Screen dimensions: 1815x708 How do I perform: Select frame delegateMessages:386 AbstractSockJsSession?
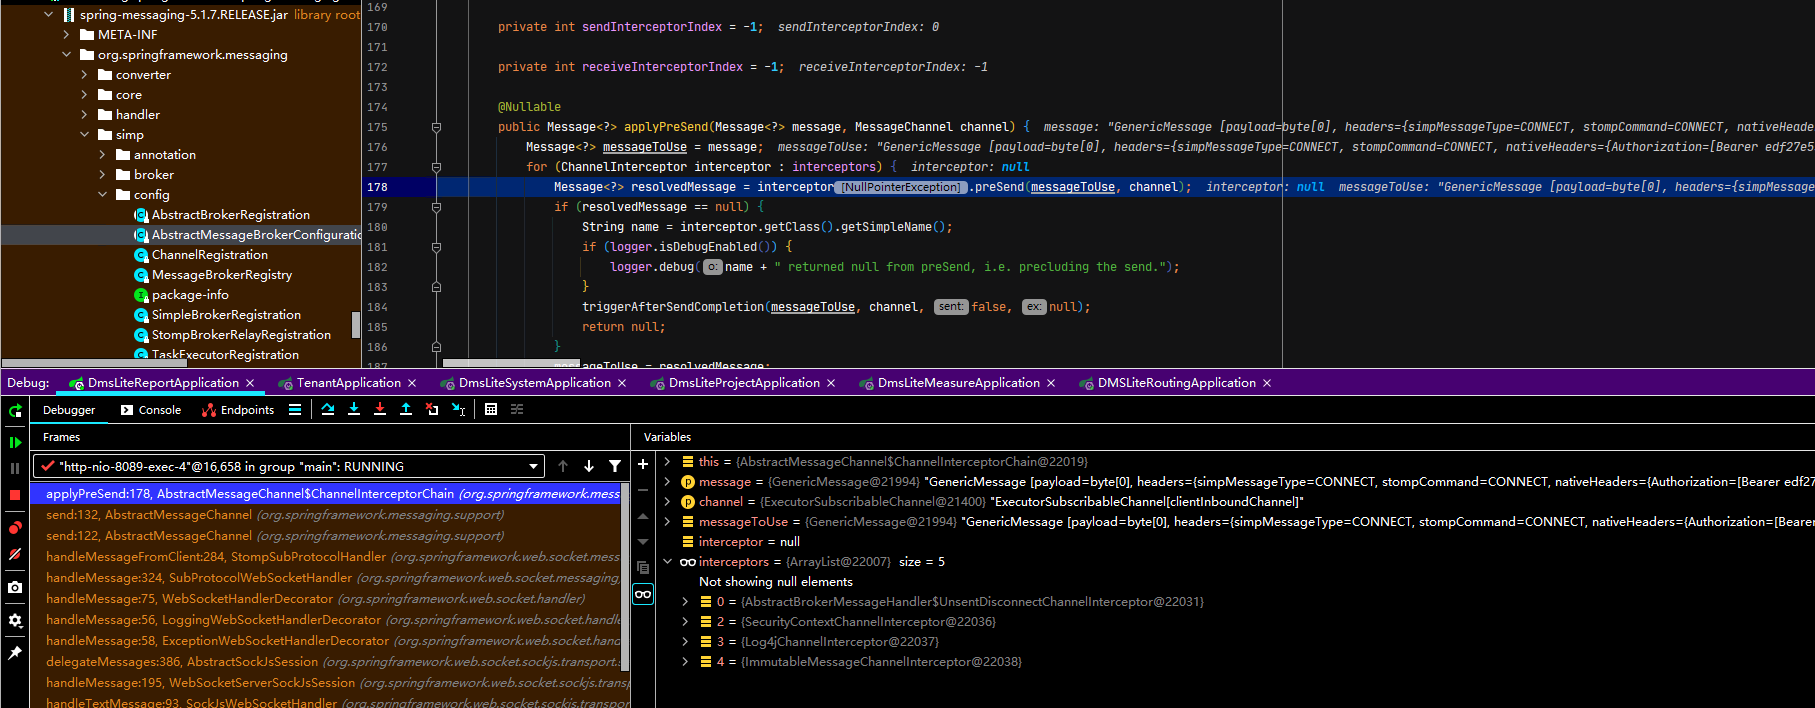pyautogui.click(x=326, y=662)
